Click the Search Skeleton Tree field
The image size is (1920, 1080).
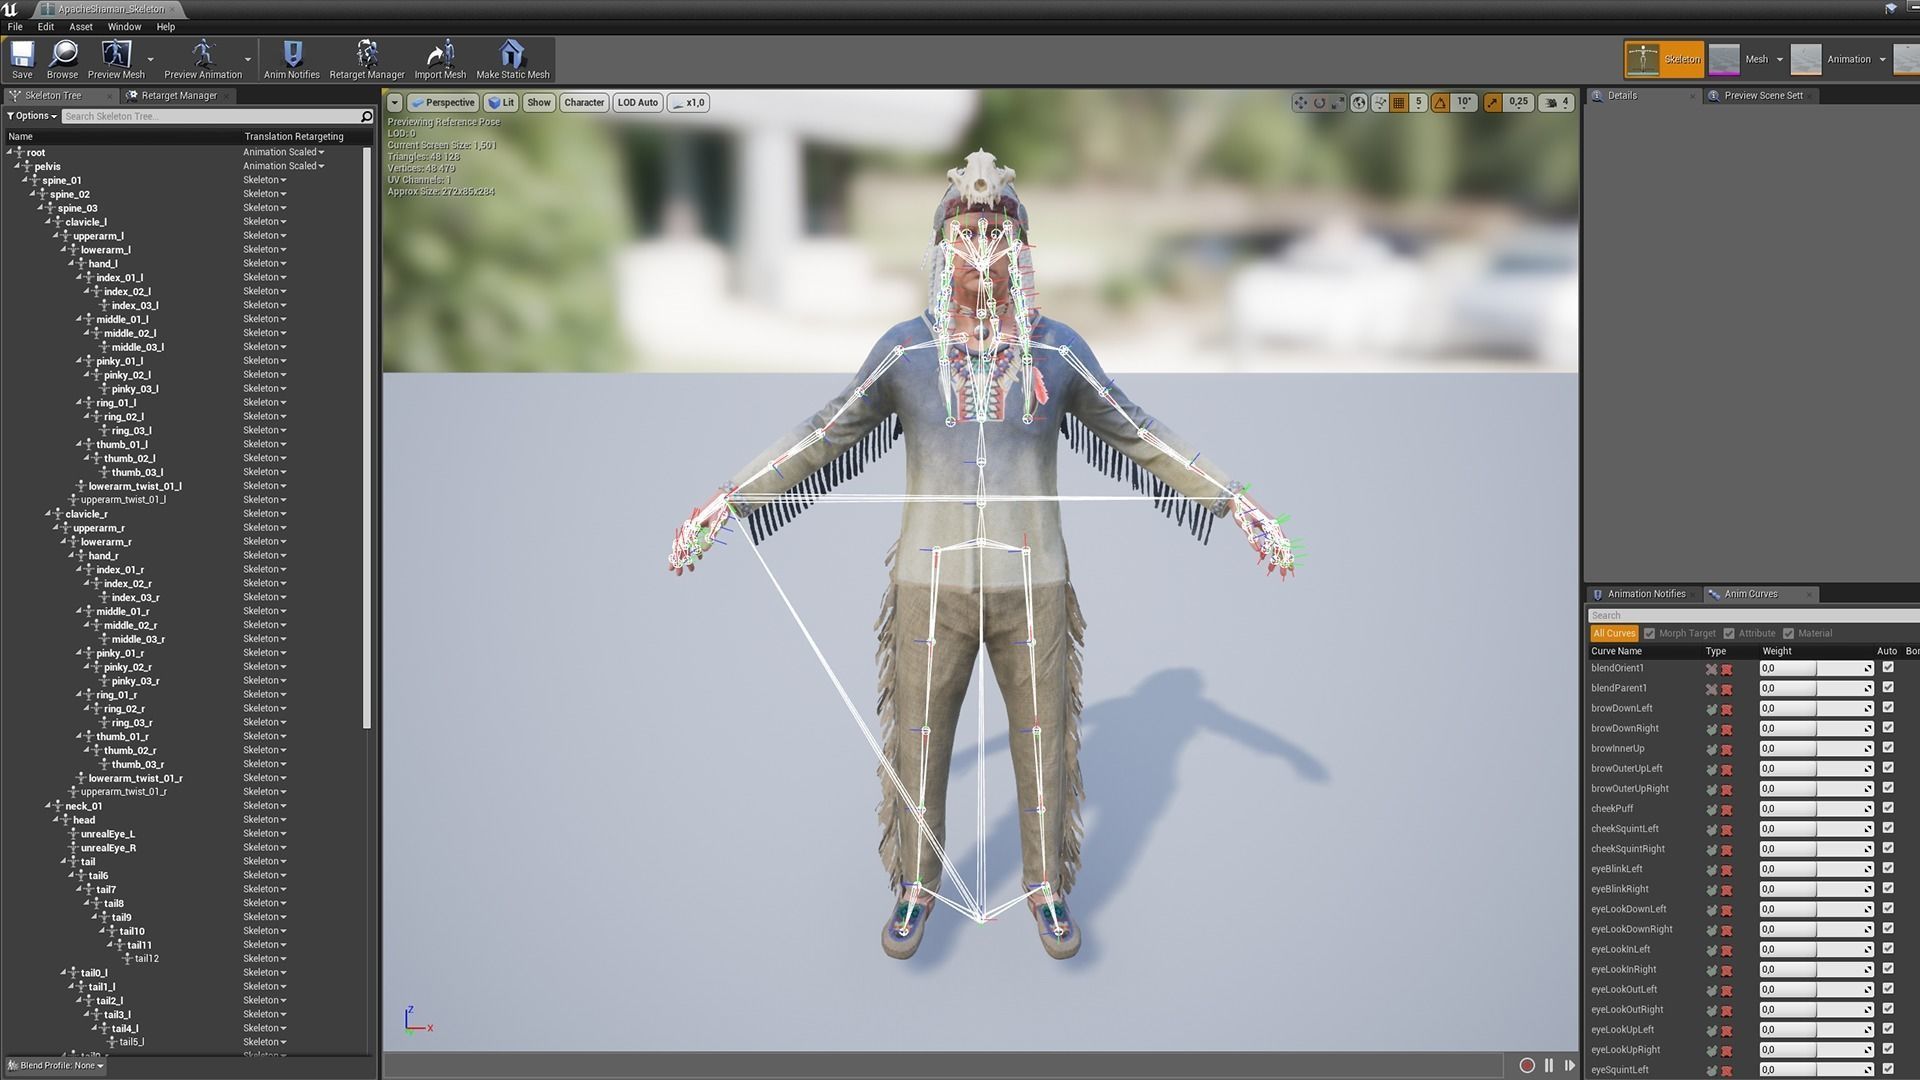click(210, 116)
